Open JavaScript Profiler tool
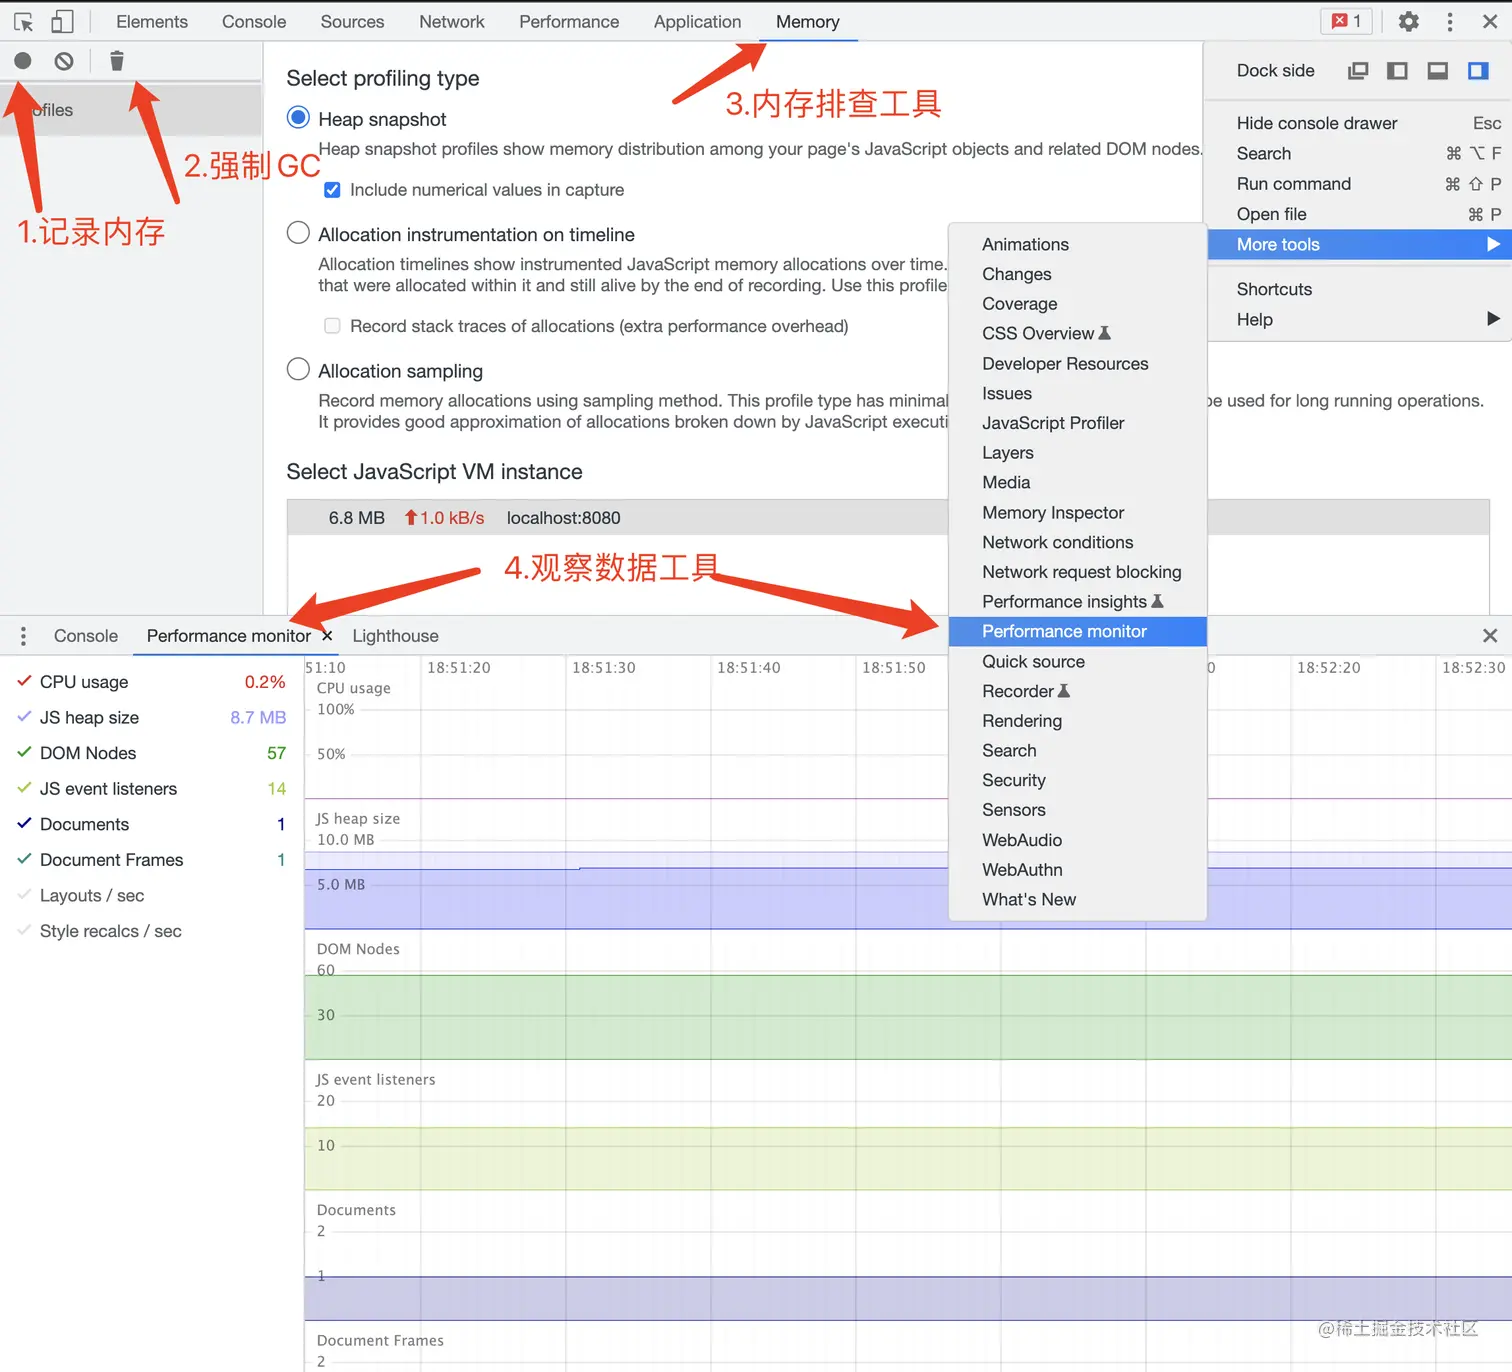The height and width of the screenshot is (1372, 1512). (x=1078, y=423)
